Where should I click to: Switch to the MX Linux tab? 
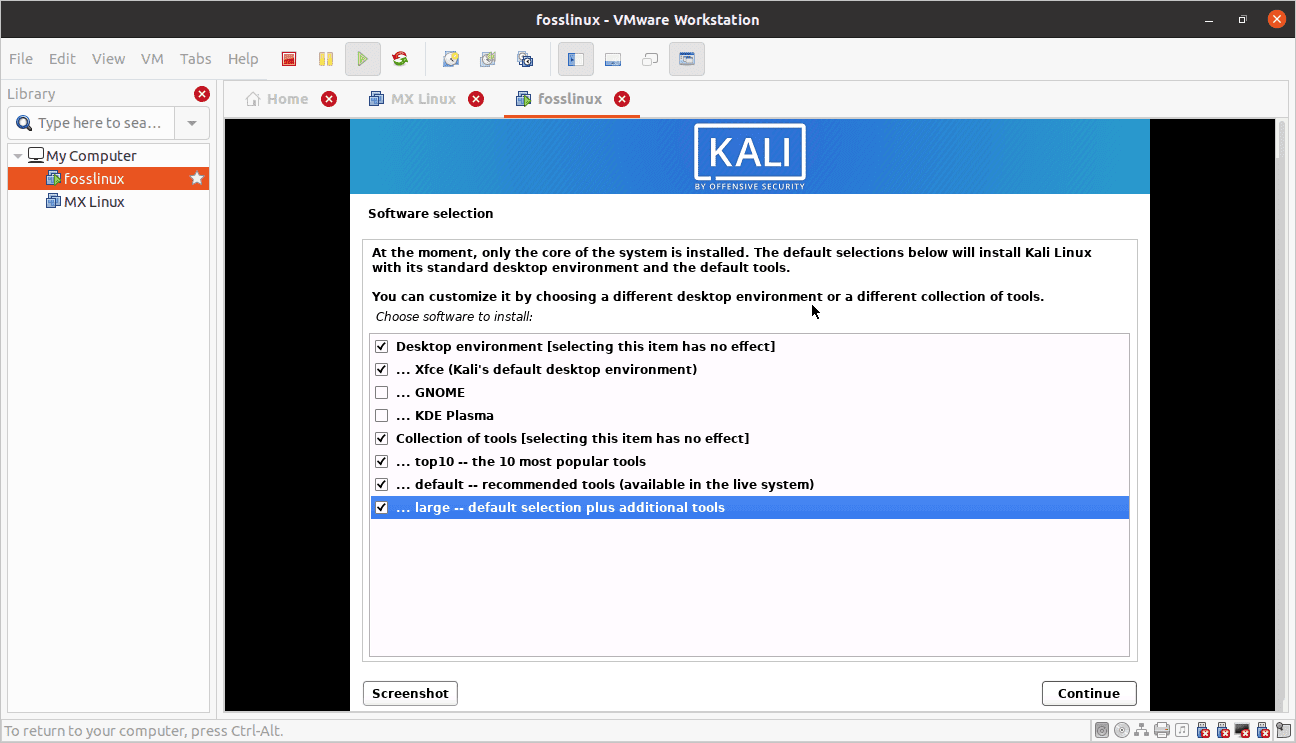(413, 99)
